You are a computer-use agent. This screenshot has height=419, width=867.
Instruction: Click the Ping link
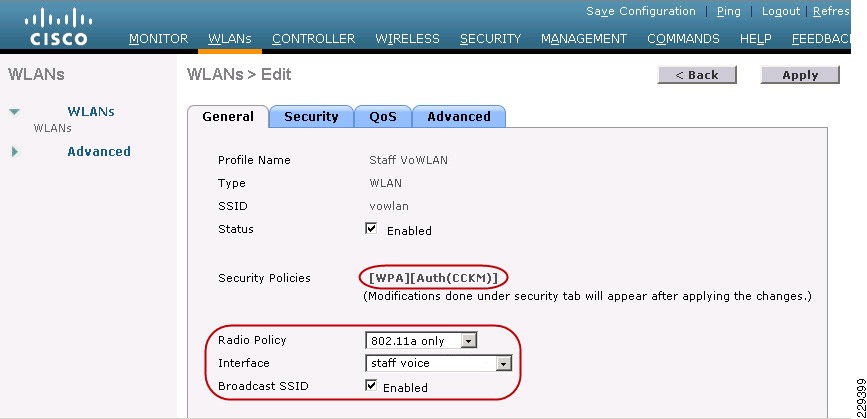(x=728, y=12)
